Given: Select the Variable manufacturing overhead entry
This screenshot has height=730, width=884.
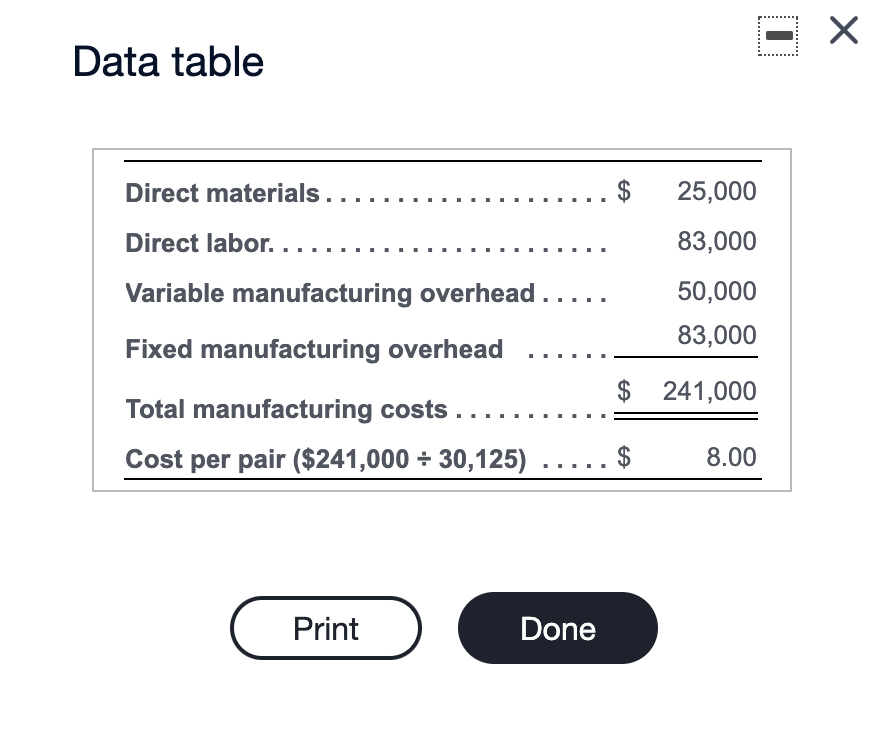Looking at the screenshot, I should (329, 293).
